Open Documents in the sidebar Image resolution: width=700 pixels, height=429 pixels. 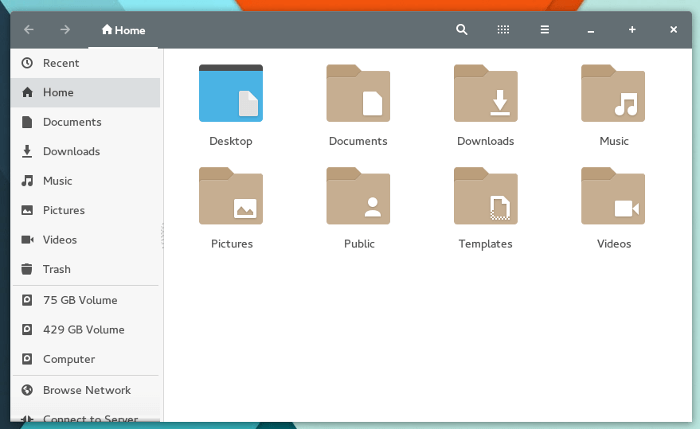click(85, 122)
